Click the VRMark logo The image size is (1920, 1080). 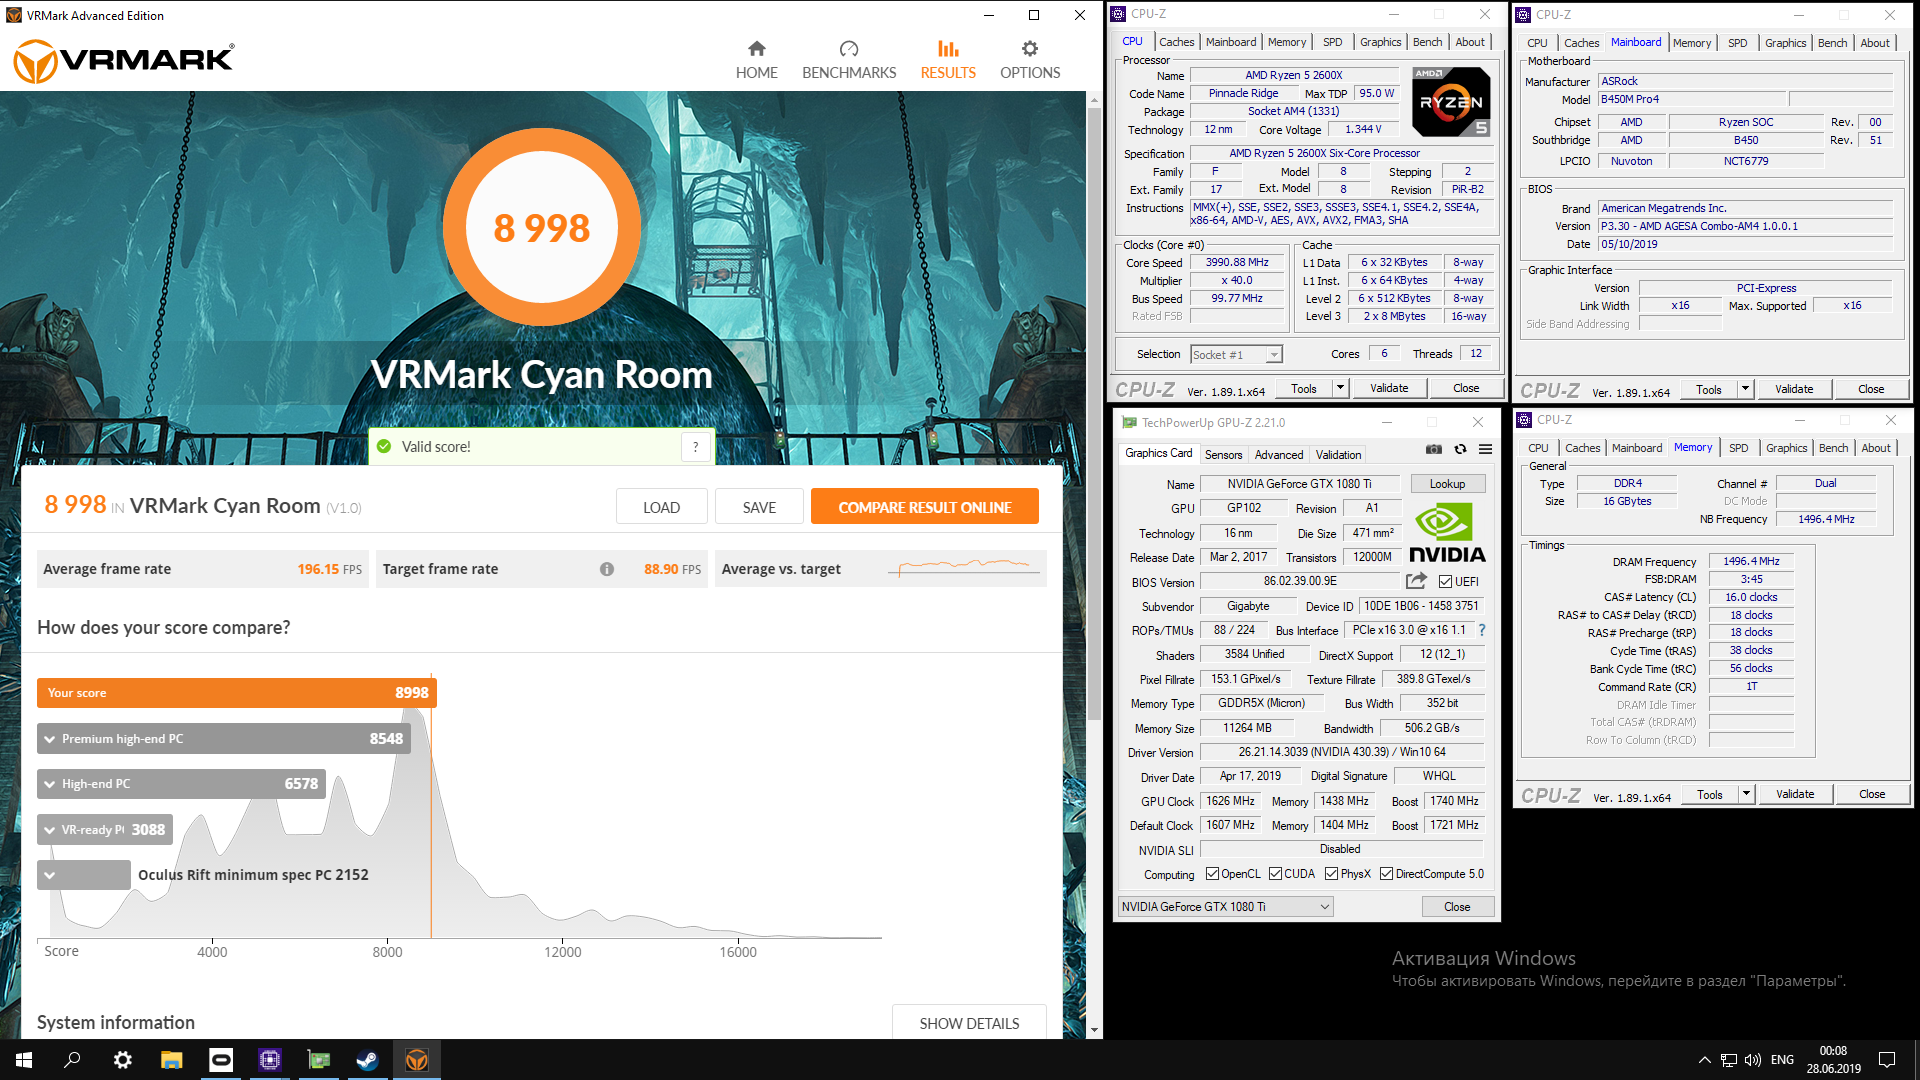pyautogui.click(x=124, y=61)
